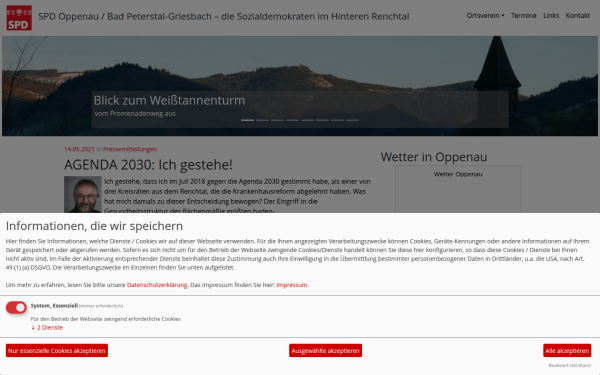Click the article author portrait photo
600x375 pixels.
pyautogui.click(x=83, y=194)
